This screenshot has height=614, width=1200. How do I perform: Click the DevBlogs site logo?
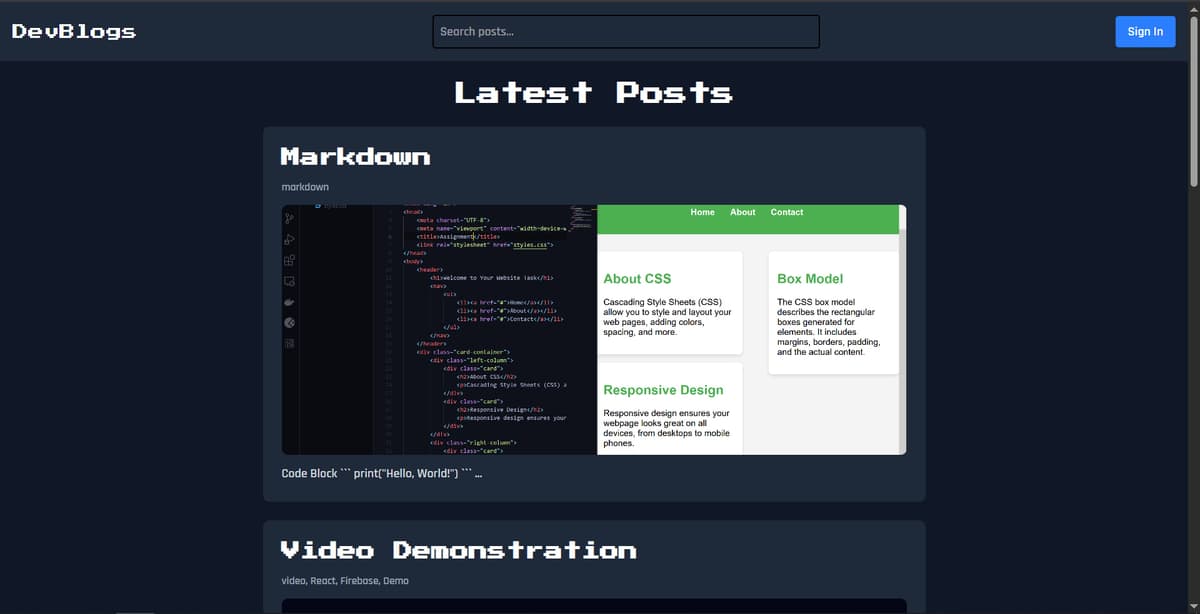click(x=73, y=31)
